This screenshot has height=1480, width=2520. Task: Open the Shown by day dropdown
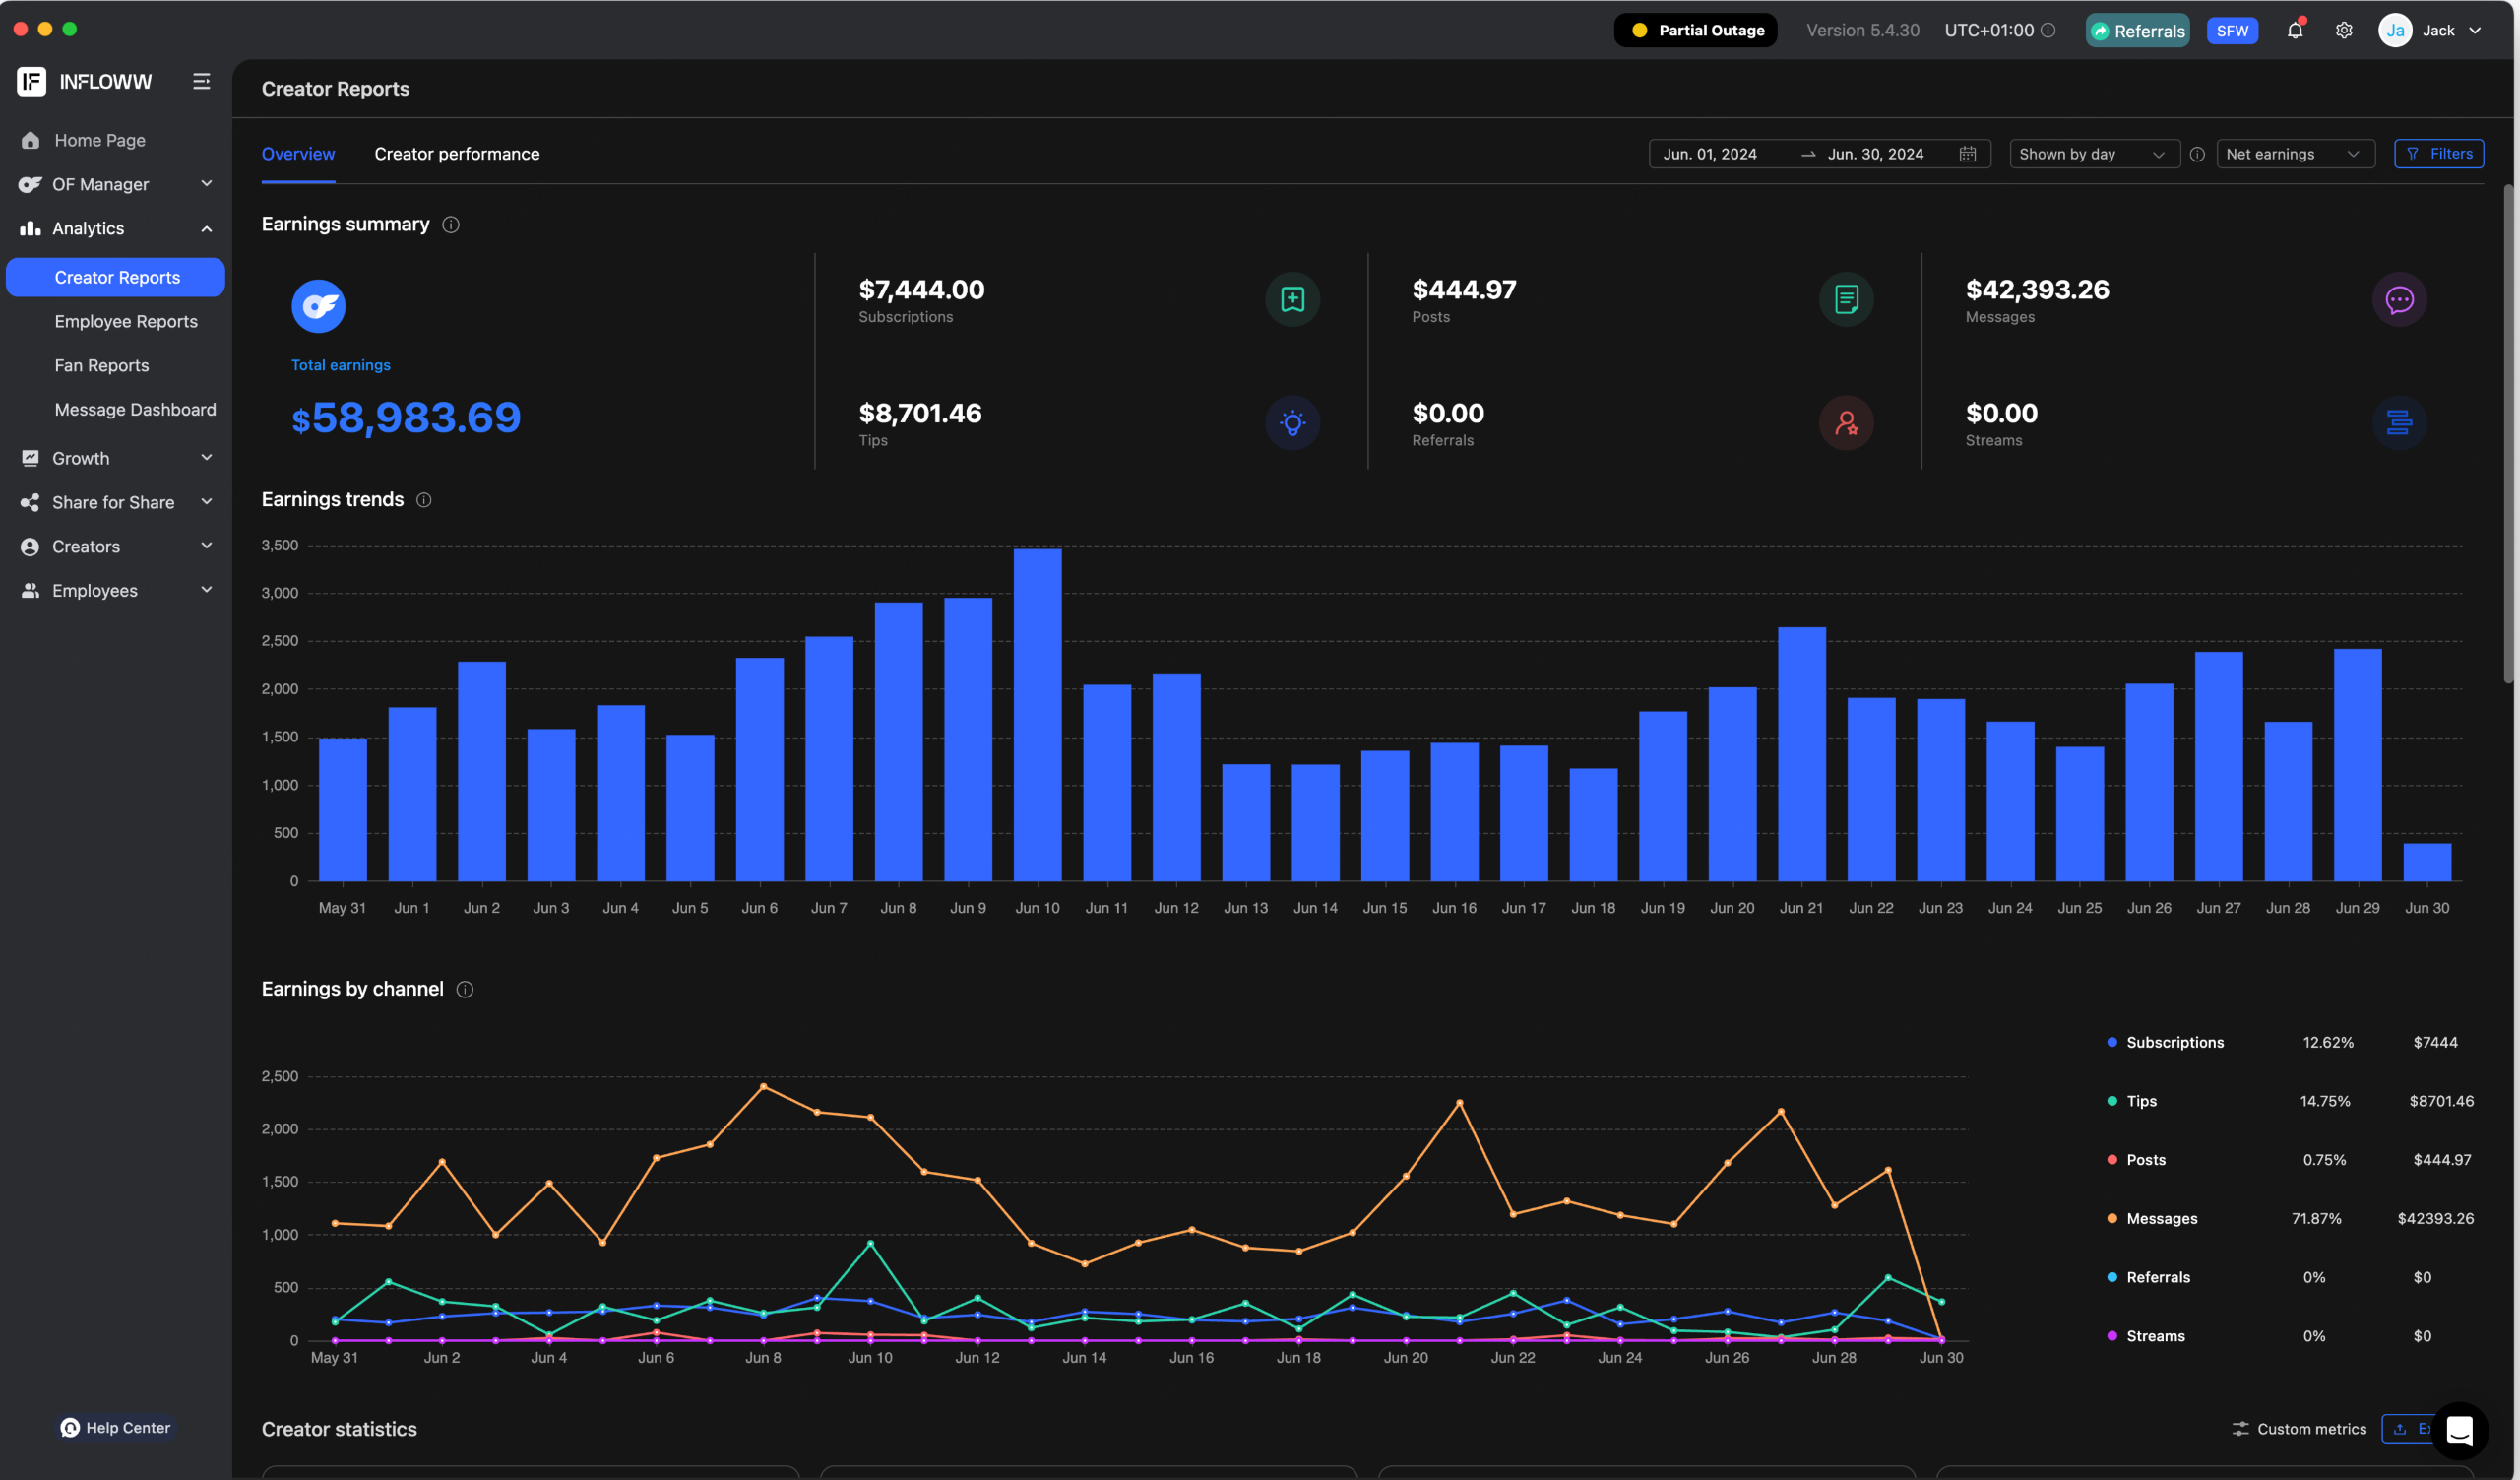coord(2093,154)
